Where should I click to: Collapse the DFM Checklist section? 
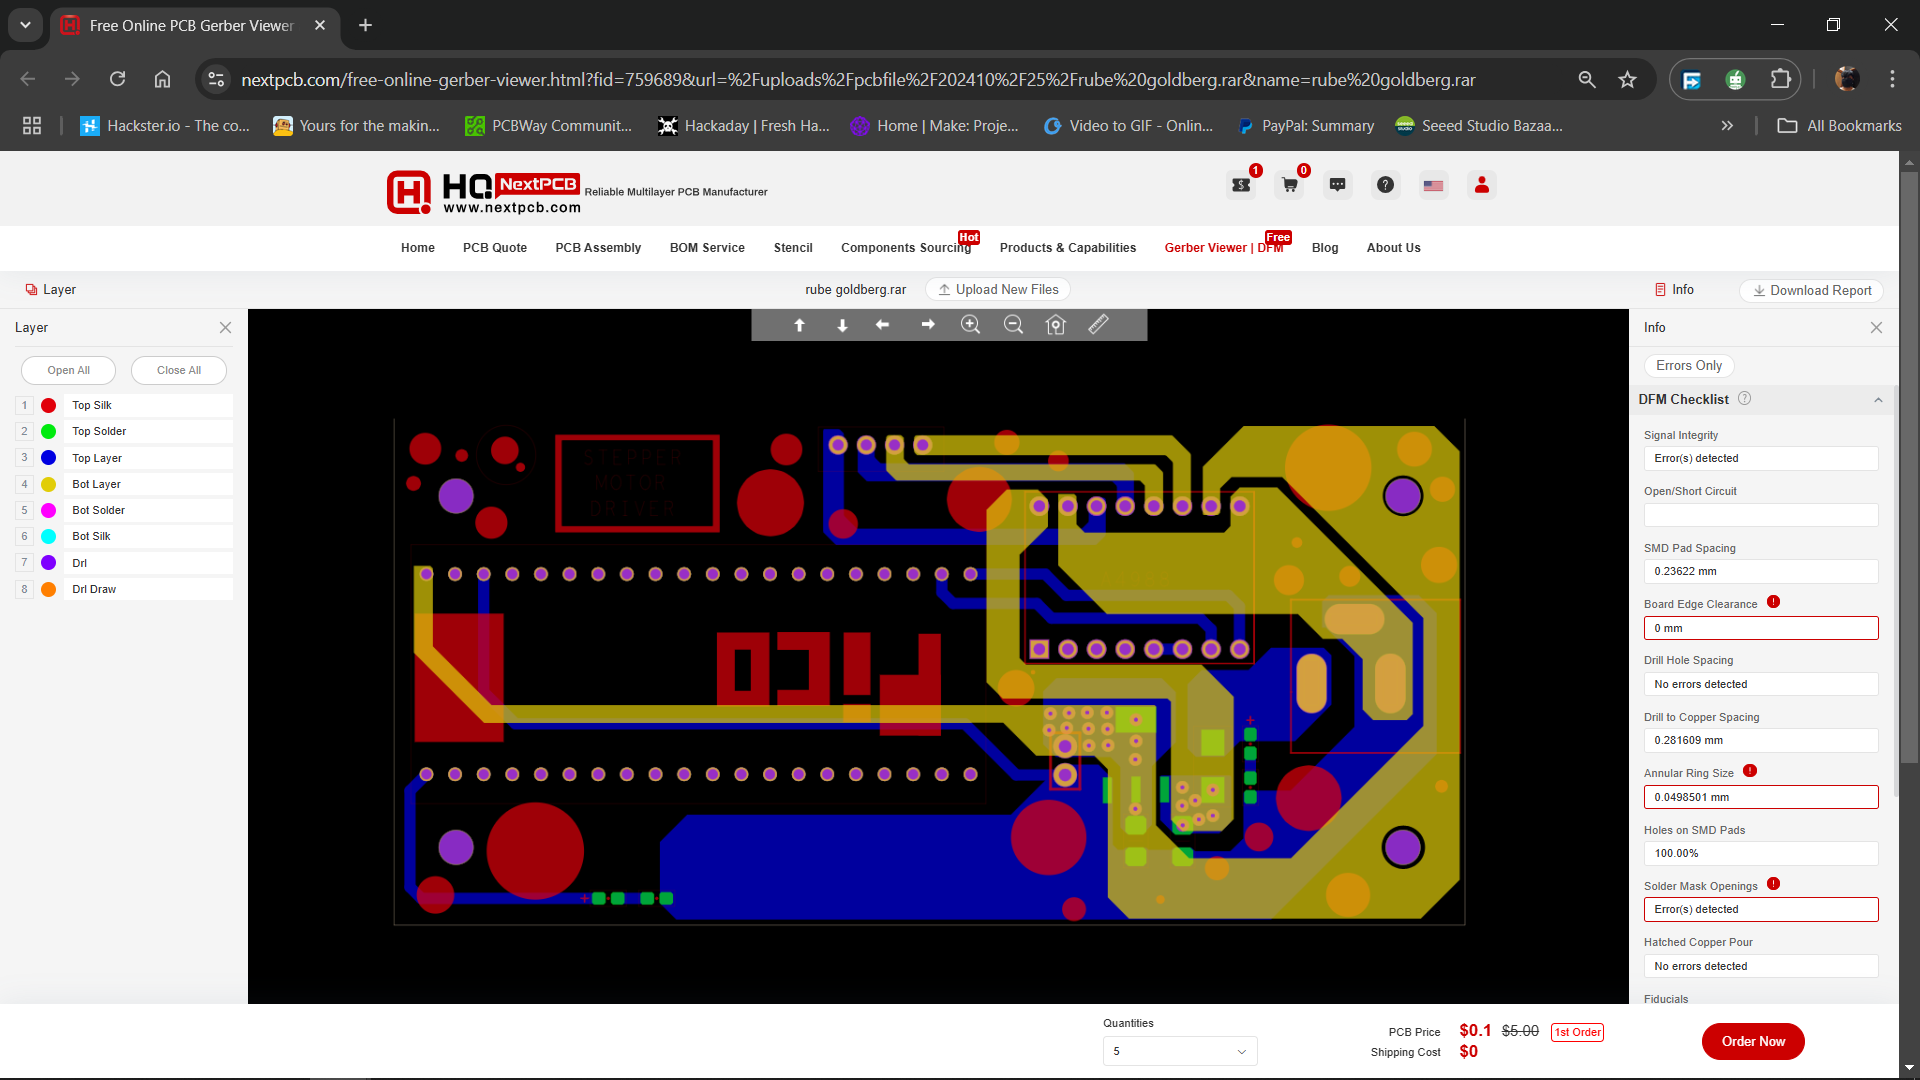coord(1878,400)
